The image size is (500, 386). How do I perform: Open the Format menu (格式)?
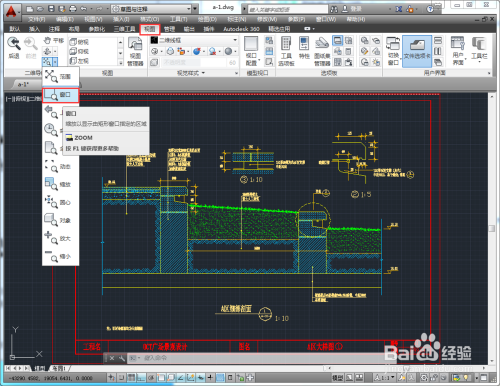pos(149,19)
